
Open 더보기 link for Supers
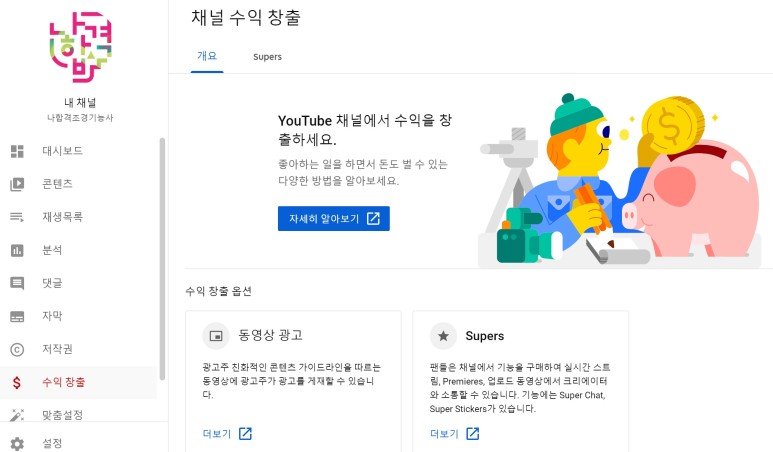tap(444, 434)
